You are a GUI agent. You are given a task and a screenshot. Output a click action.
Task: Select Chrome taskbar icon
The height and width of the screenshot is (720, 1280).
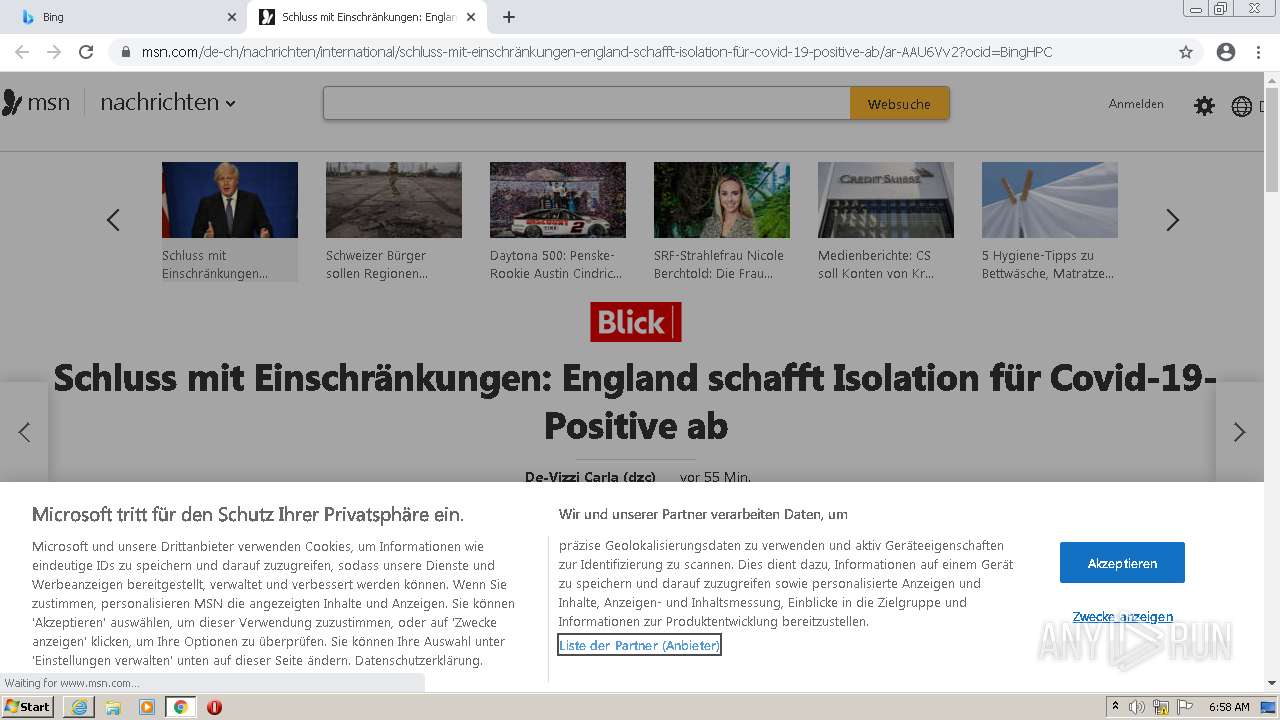point(180,707)
